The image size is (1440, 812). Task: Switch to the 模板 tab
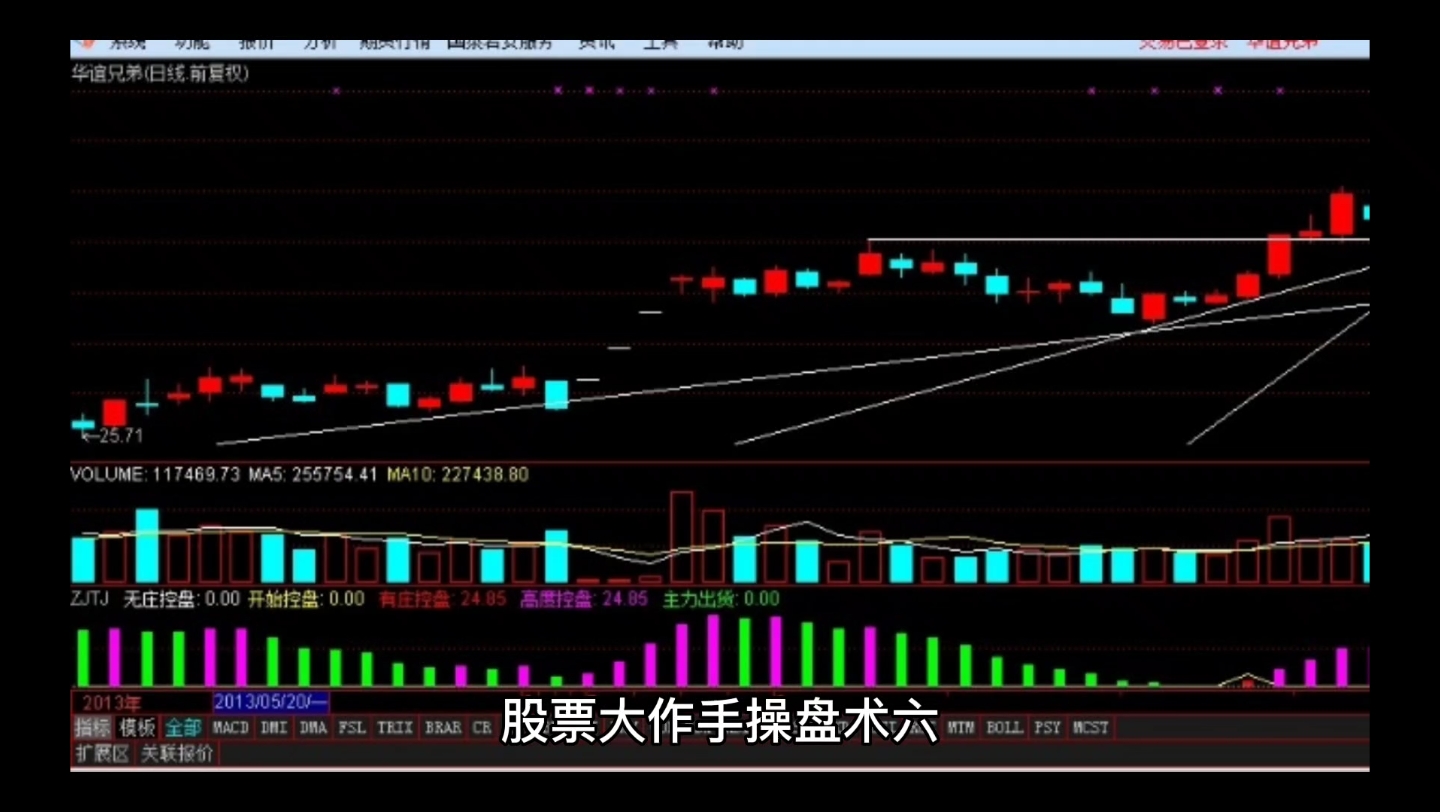click(137, 728)
